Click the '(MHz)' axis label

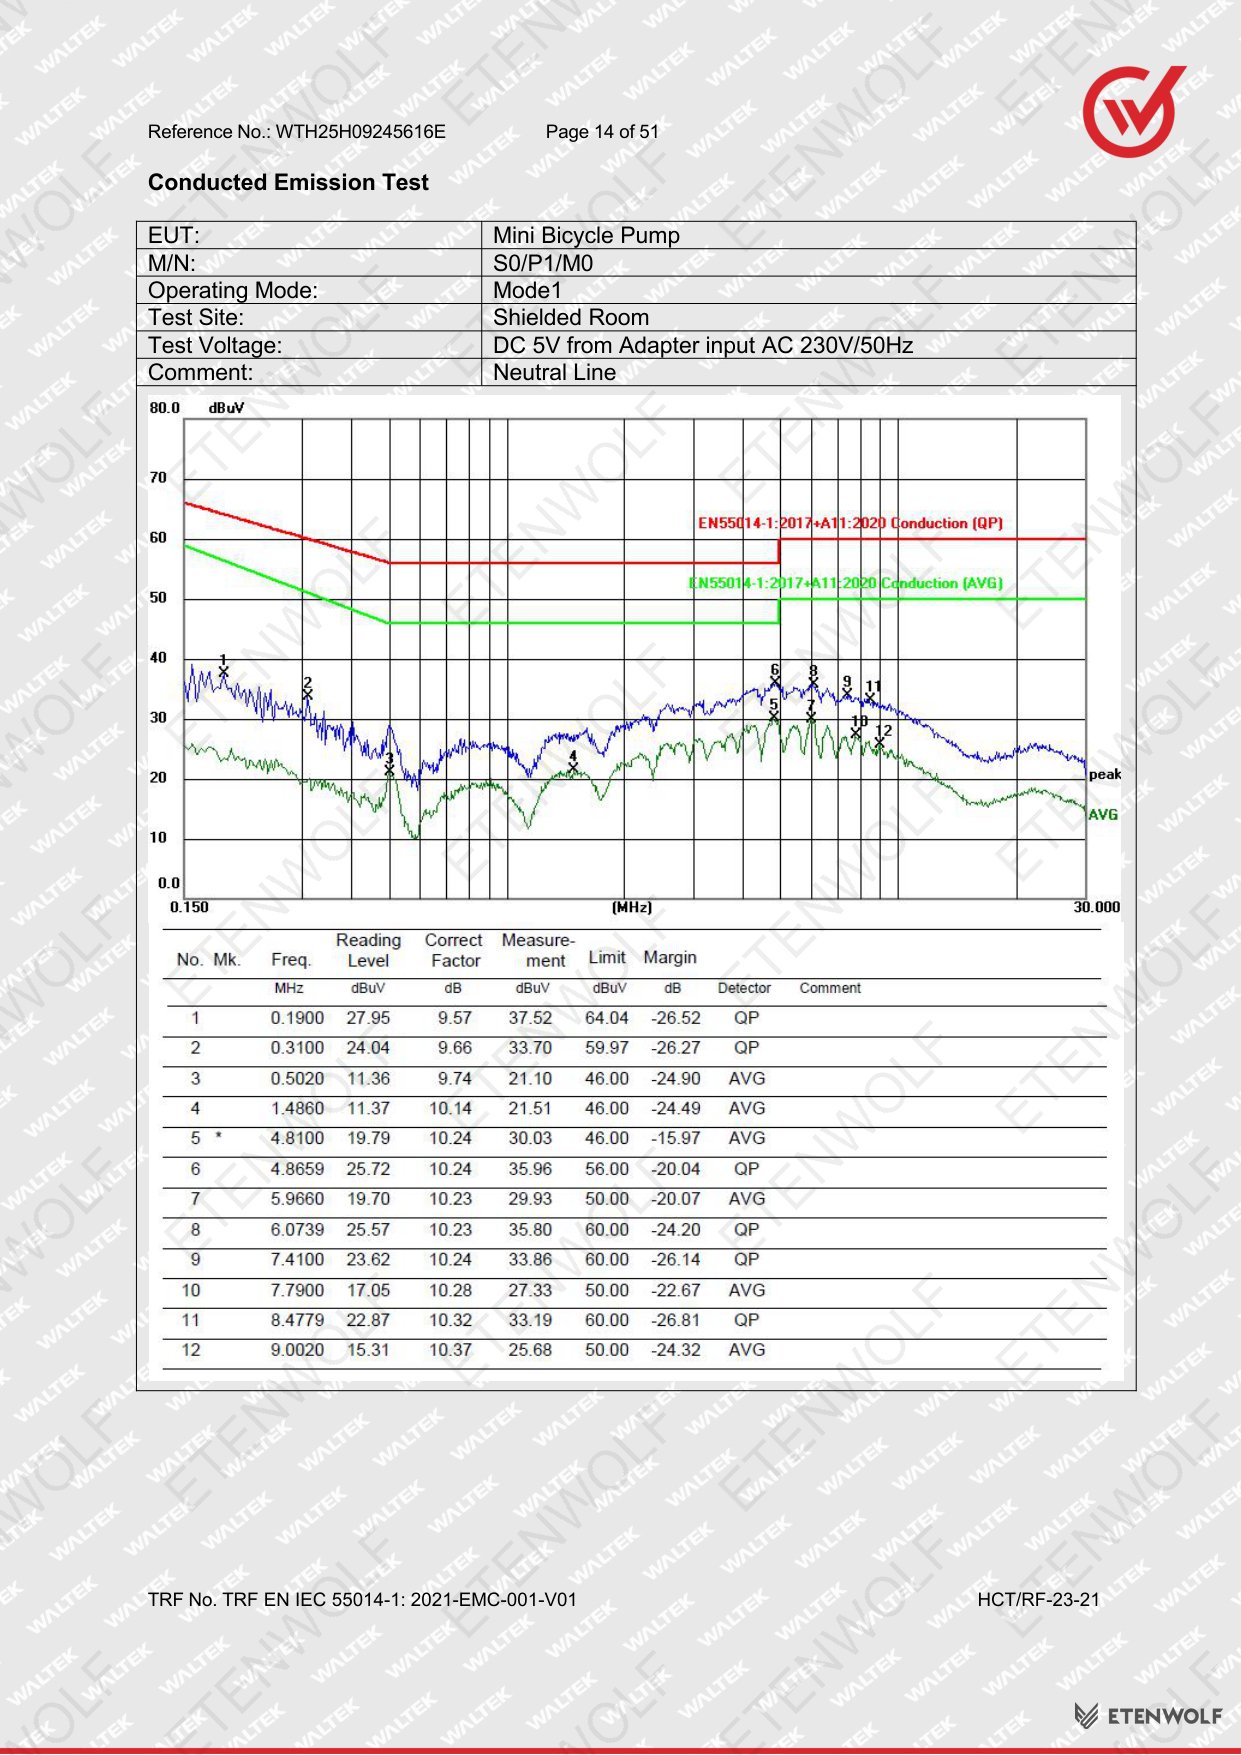point(632,907)
